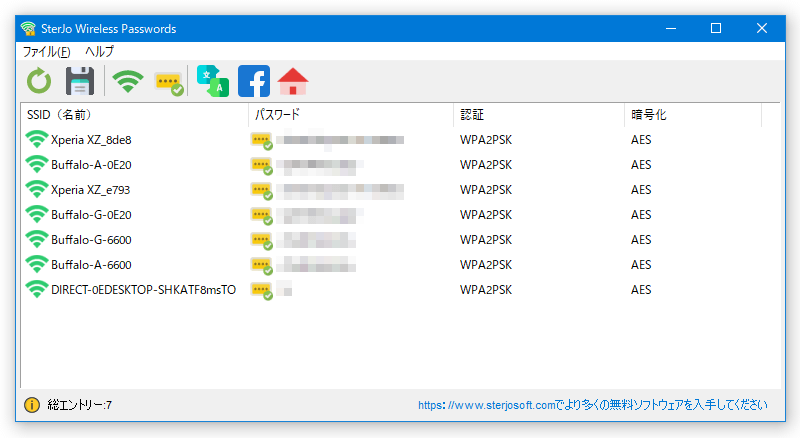Viewport: 800px width, 438px height.
Task: Click password icon in Buffalo-G-0E20 row
Action: pyautogui.click(x=262, y=216)
